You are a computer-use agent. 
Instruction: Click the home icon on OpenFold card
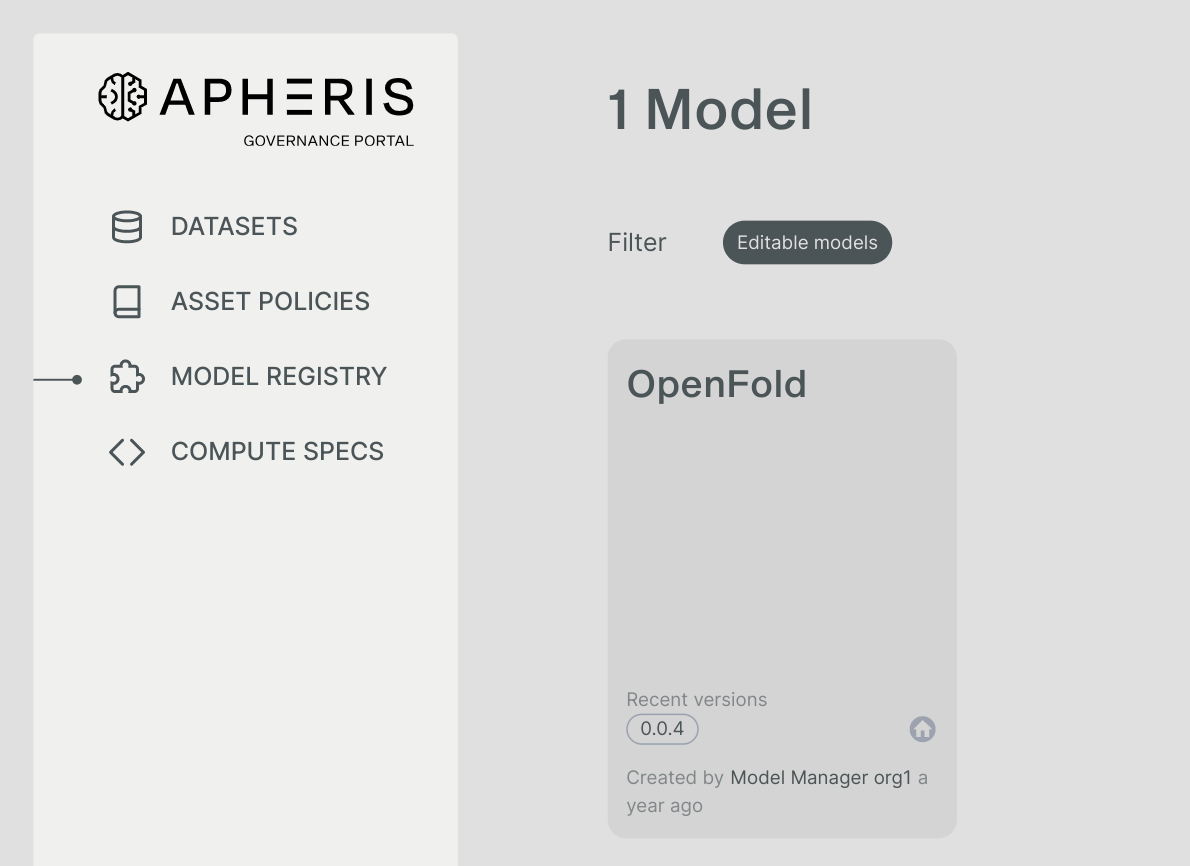pos(922,729)
